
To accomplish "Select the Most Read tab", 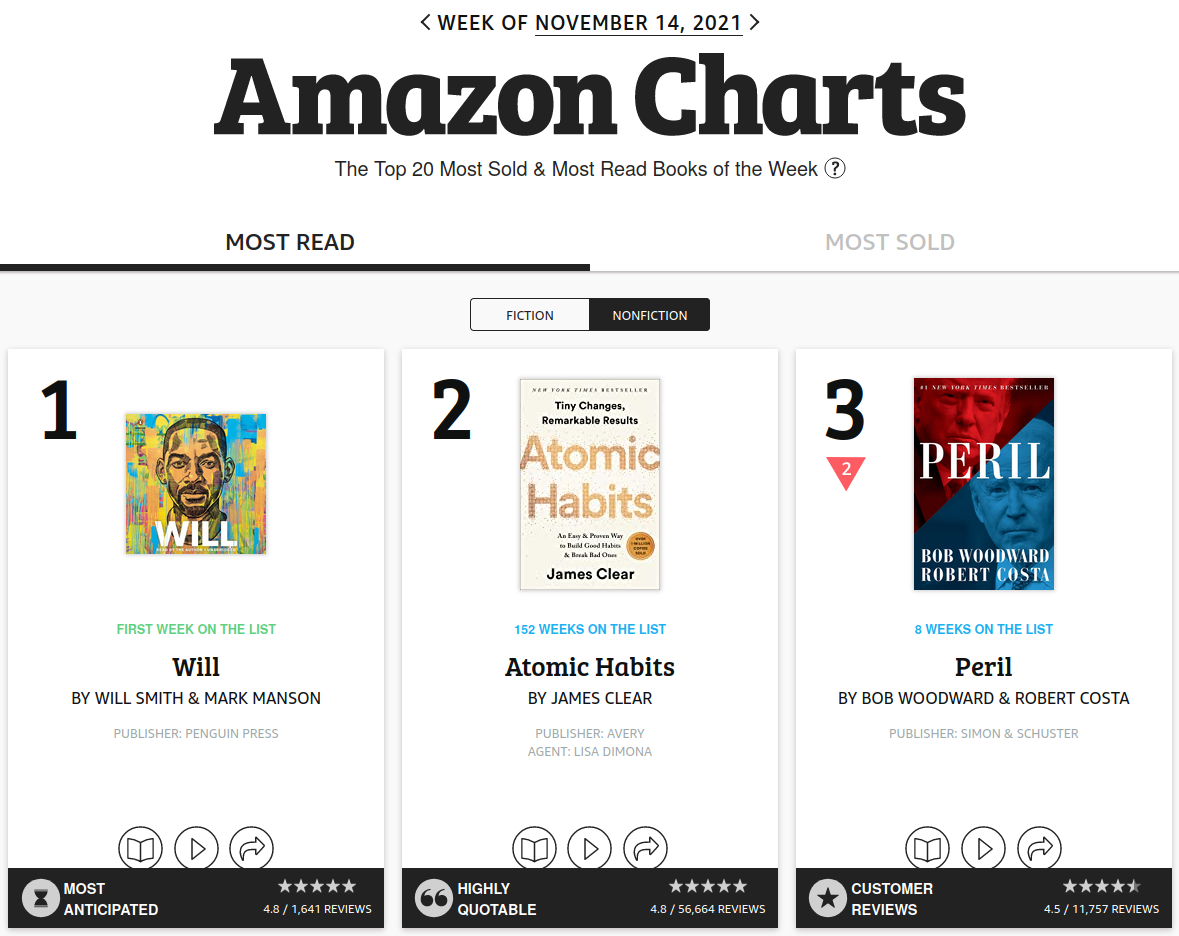I will click(290, 241).
